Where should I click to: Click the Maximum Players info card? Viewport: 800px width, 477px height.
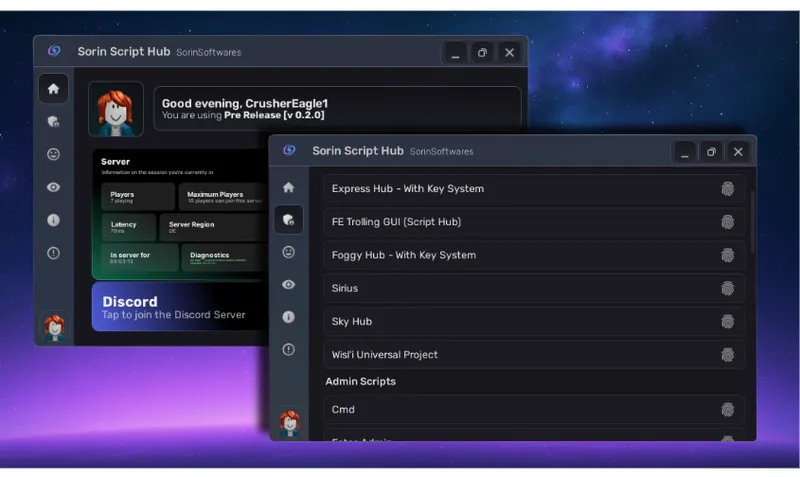click(x=223, y=197)
